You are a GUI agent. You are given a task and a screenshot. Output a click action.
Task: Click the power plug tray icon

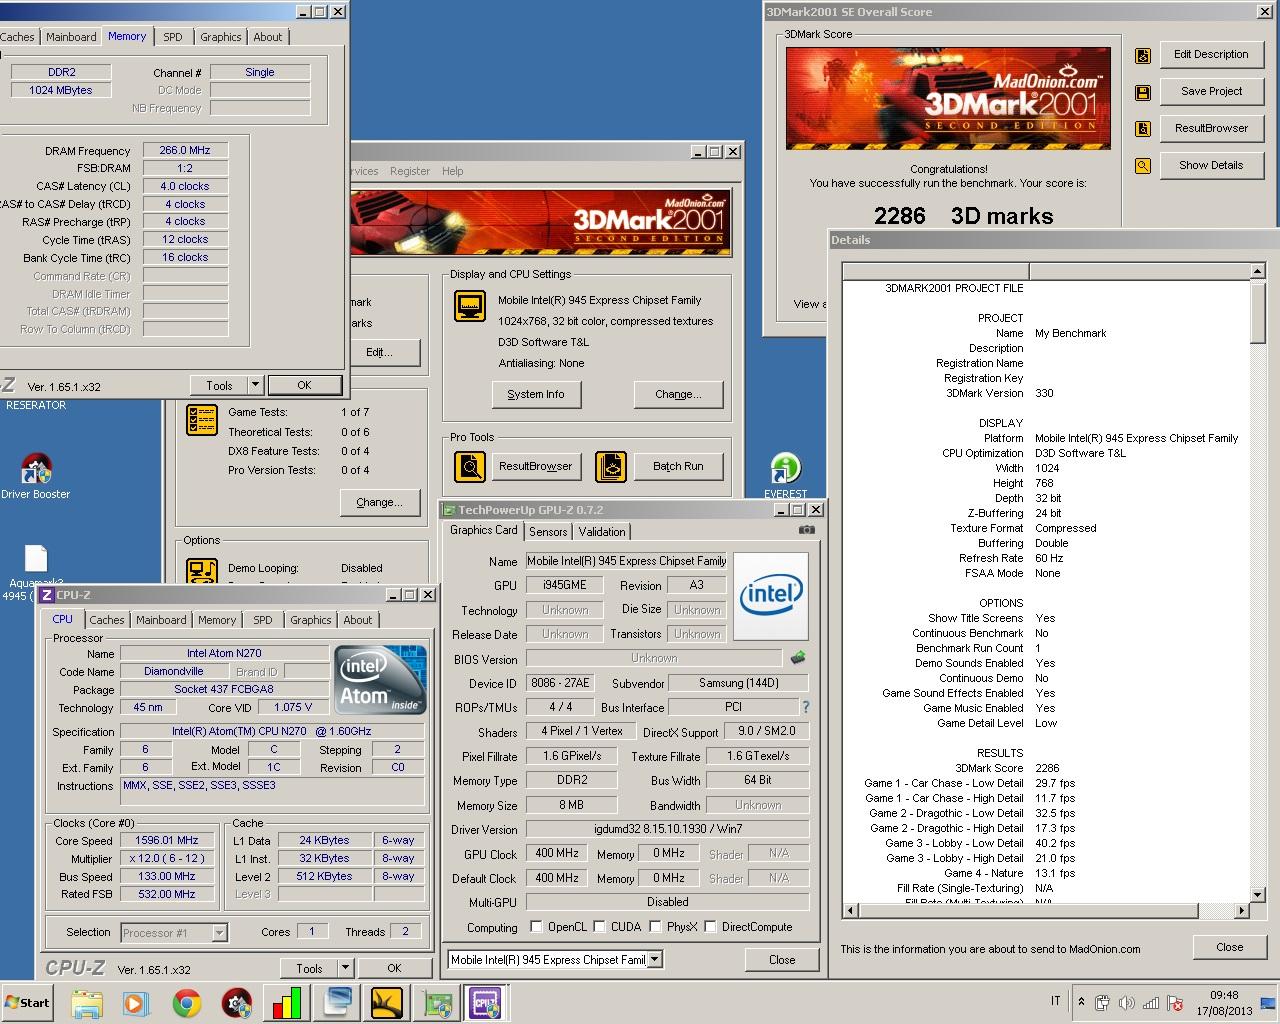click(x=1102, y=1003)
